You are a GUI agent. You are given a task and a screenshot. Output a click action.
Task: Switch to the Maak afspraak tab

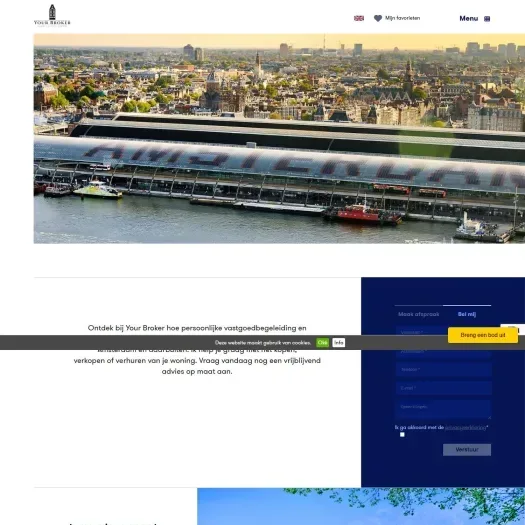(419, 314)
